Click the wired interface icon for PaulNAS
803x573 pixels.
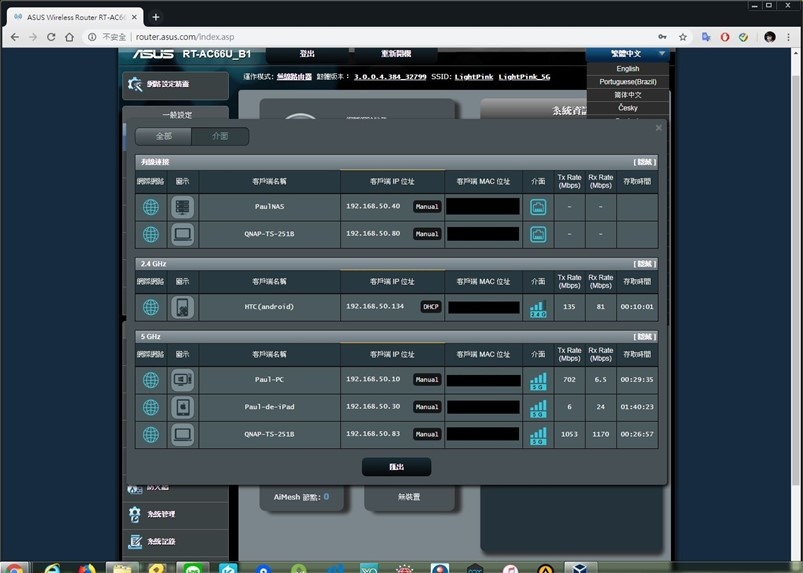coord(538,207)
